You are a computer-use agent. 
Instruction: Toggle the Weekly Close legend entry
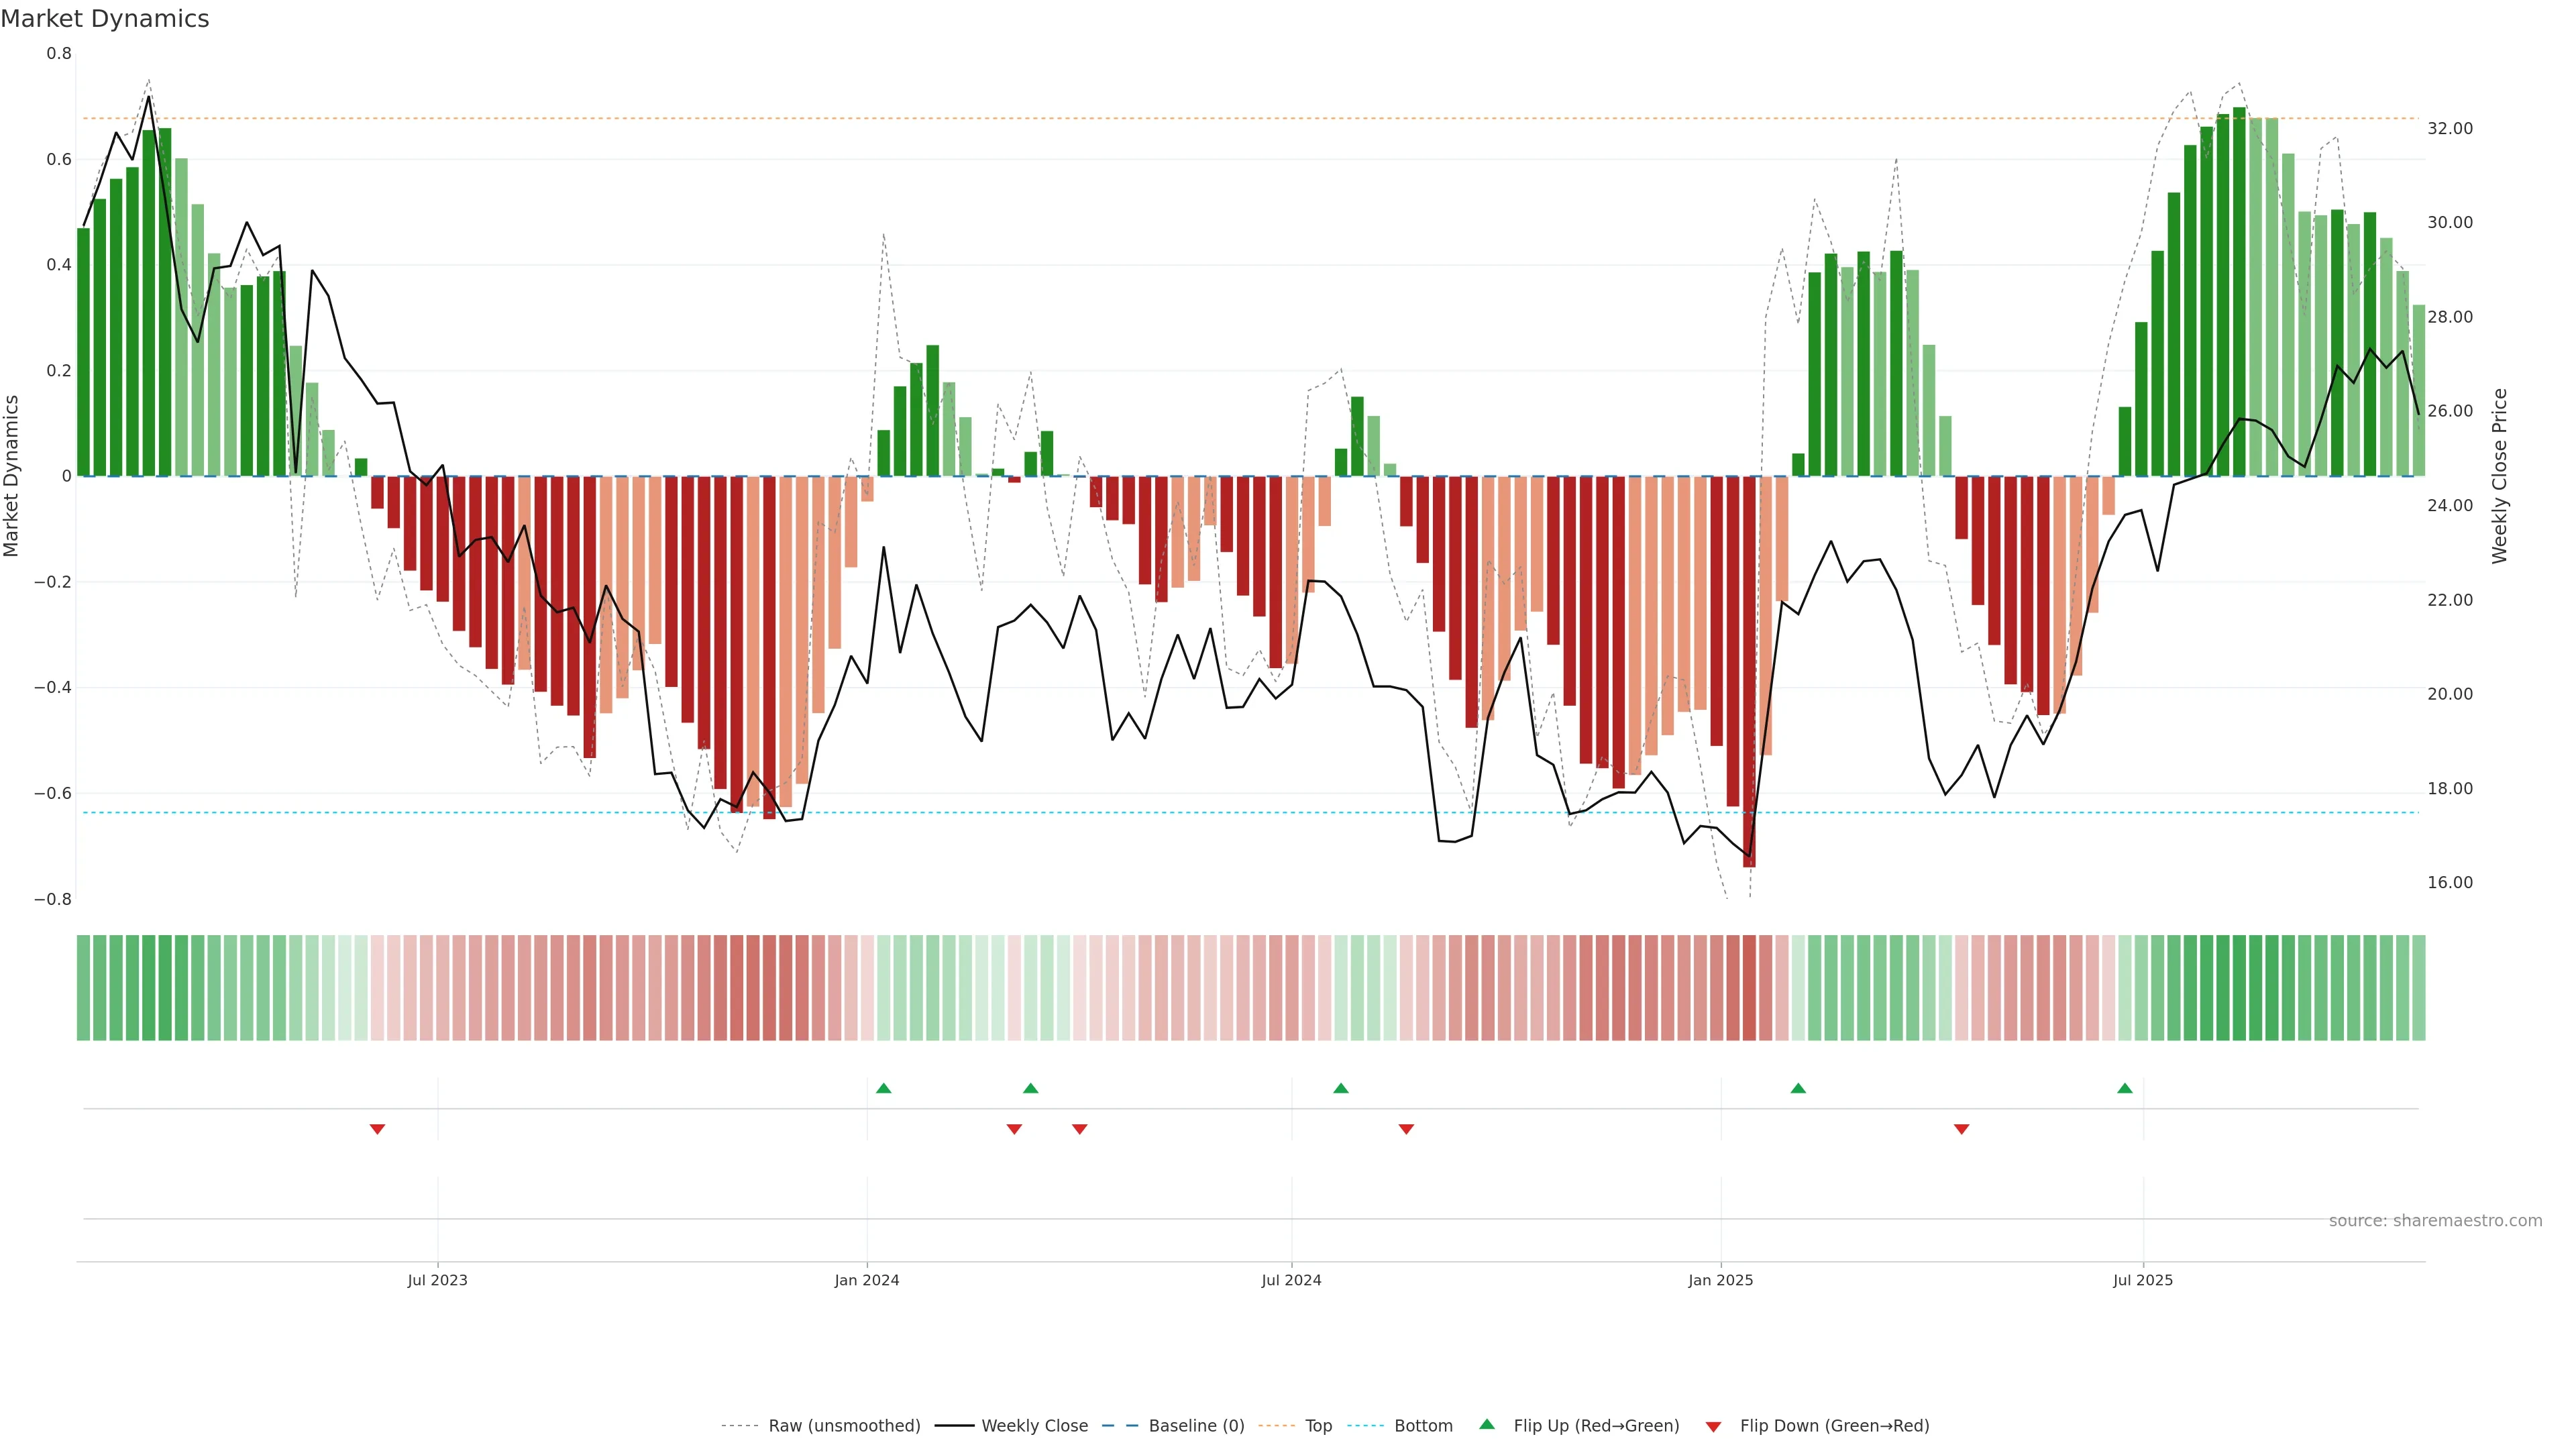[1034, 1426]
